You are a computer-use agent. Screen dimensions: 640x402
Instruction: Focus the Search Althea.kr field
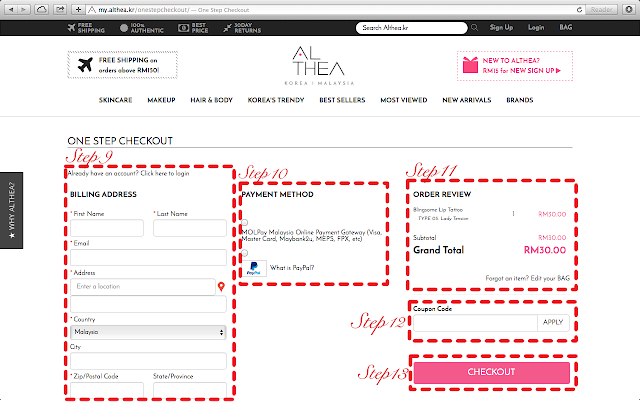(411, 28)
